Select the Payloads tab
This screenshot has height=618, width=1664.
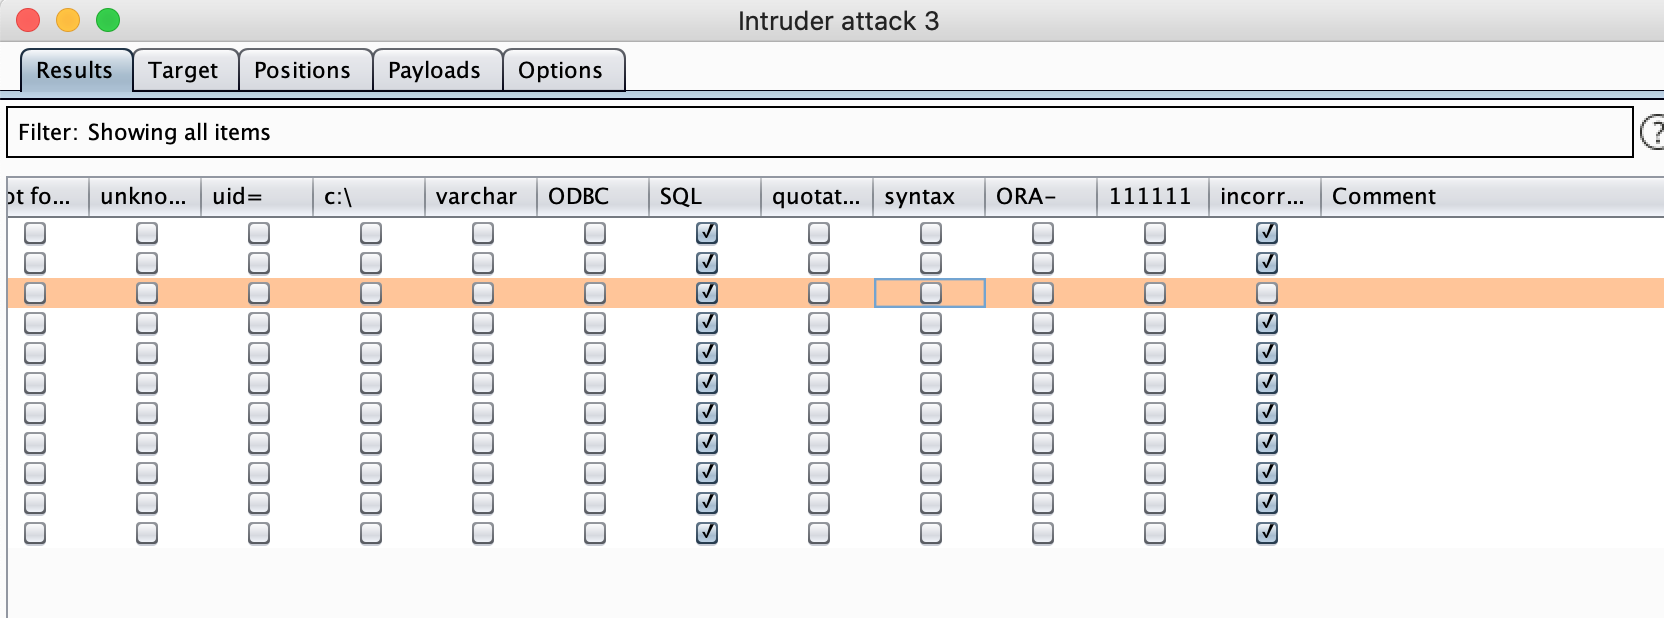[436, 70]
